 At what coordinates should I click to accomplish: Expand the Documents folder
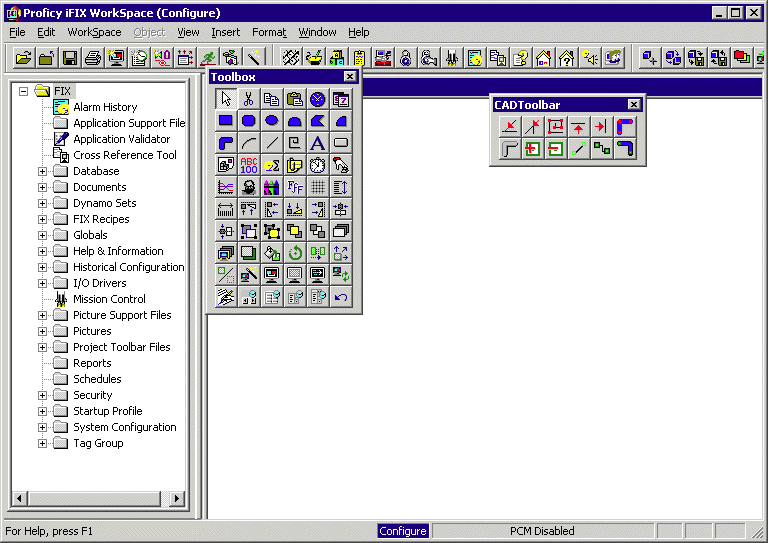(43, 188)
